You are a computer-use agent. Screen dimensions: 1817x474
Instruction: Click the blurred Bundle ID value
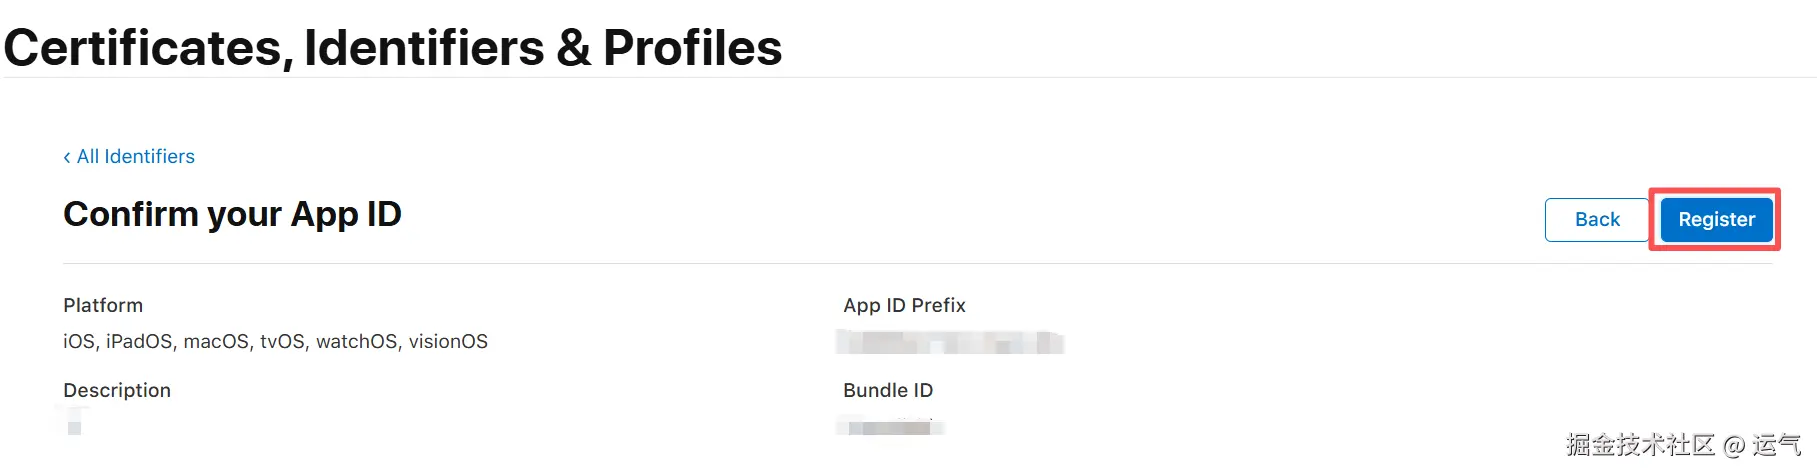click(x=890, y=427)
